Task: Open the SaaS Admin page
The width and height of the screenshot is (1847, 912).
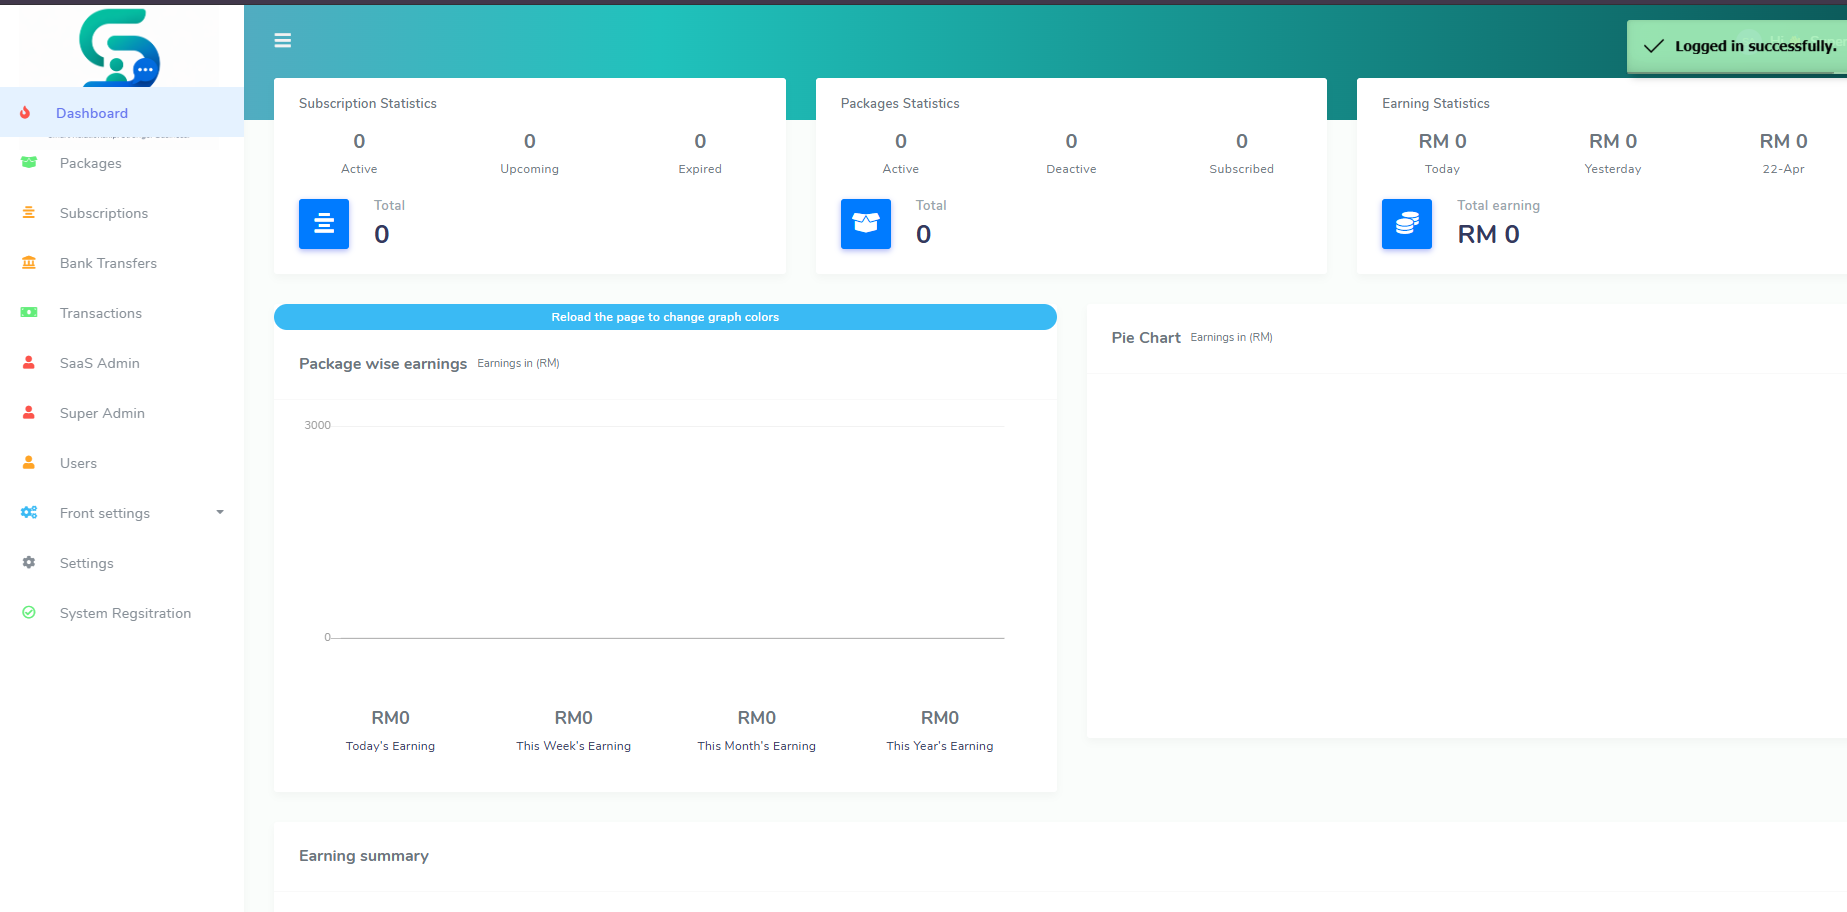Action: [100, 363]
